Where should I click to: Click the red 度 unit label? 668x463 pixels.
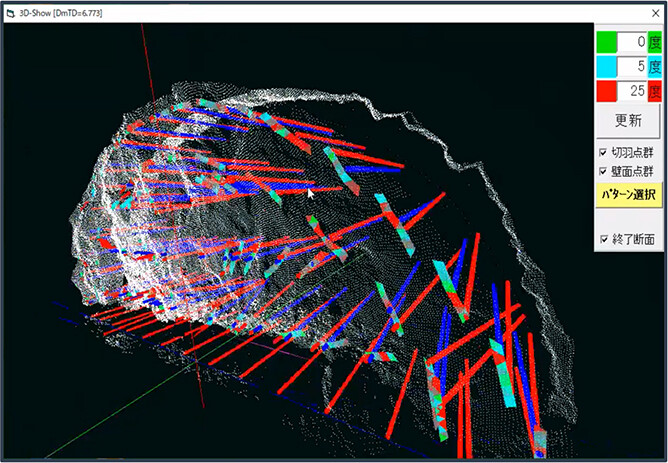(654, 92)
